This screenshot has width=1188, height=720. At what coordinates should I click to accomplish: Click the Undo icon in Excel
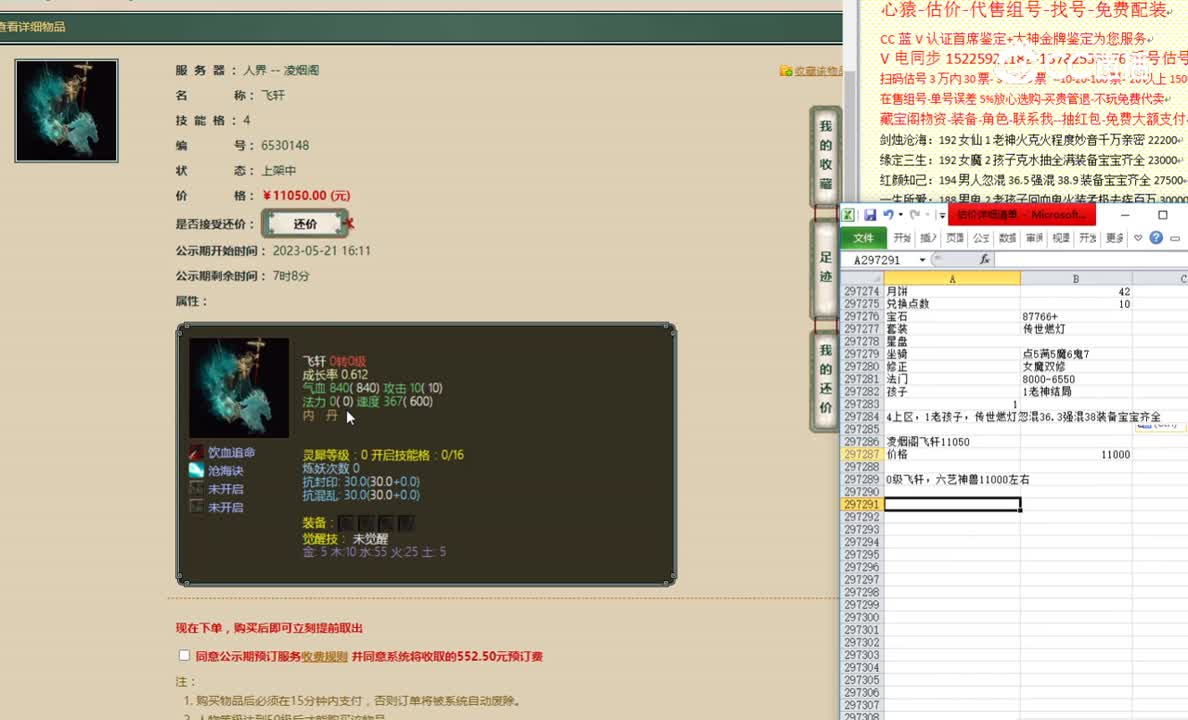point(890,212)
